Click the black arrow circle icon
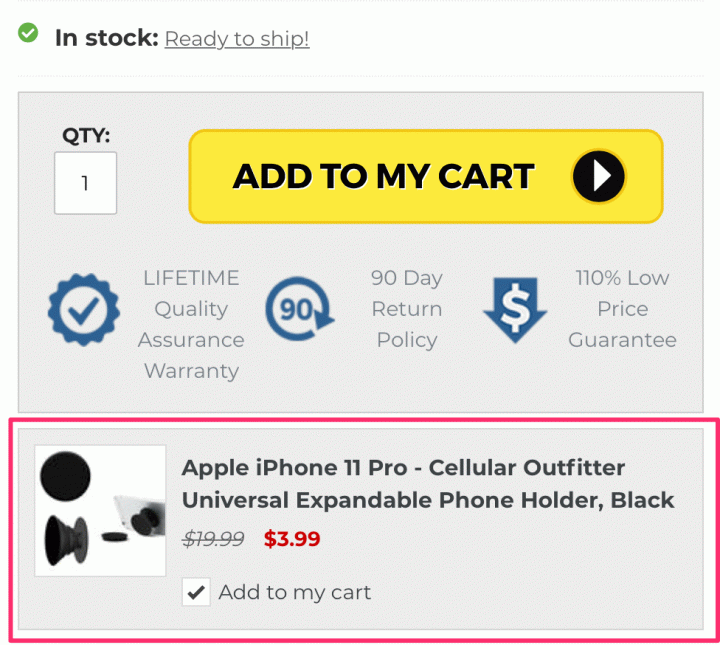Viewport: 720px width, 645px height. pyautogui.click(x=598, y=177)
